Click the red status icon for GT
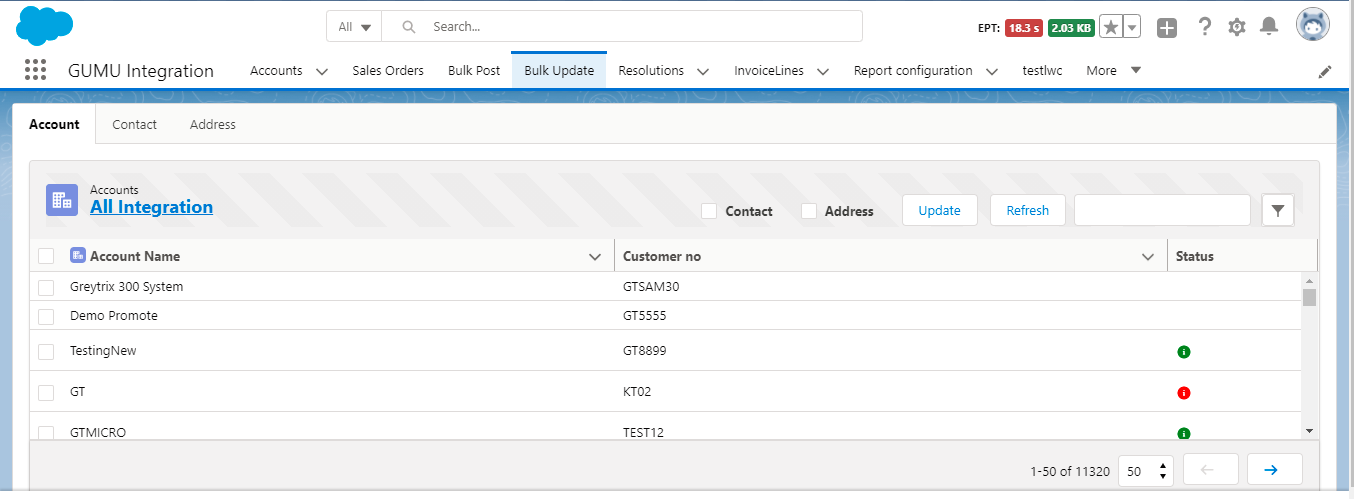The height and width of the screenshot is (499, 1354). click(1184, 393)
